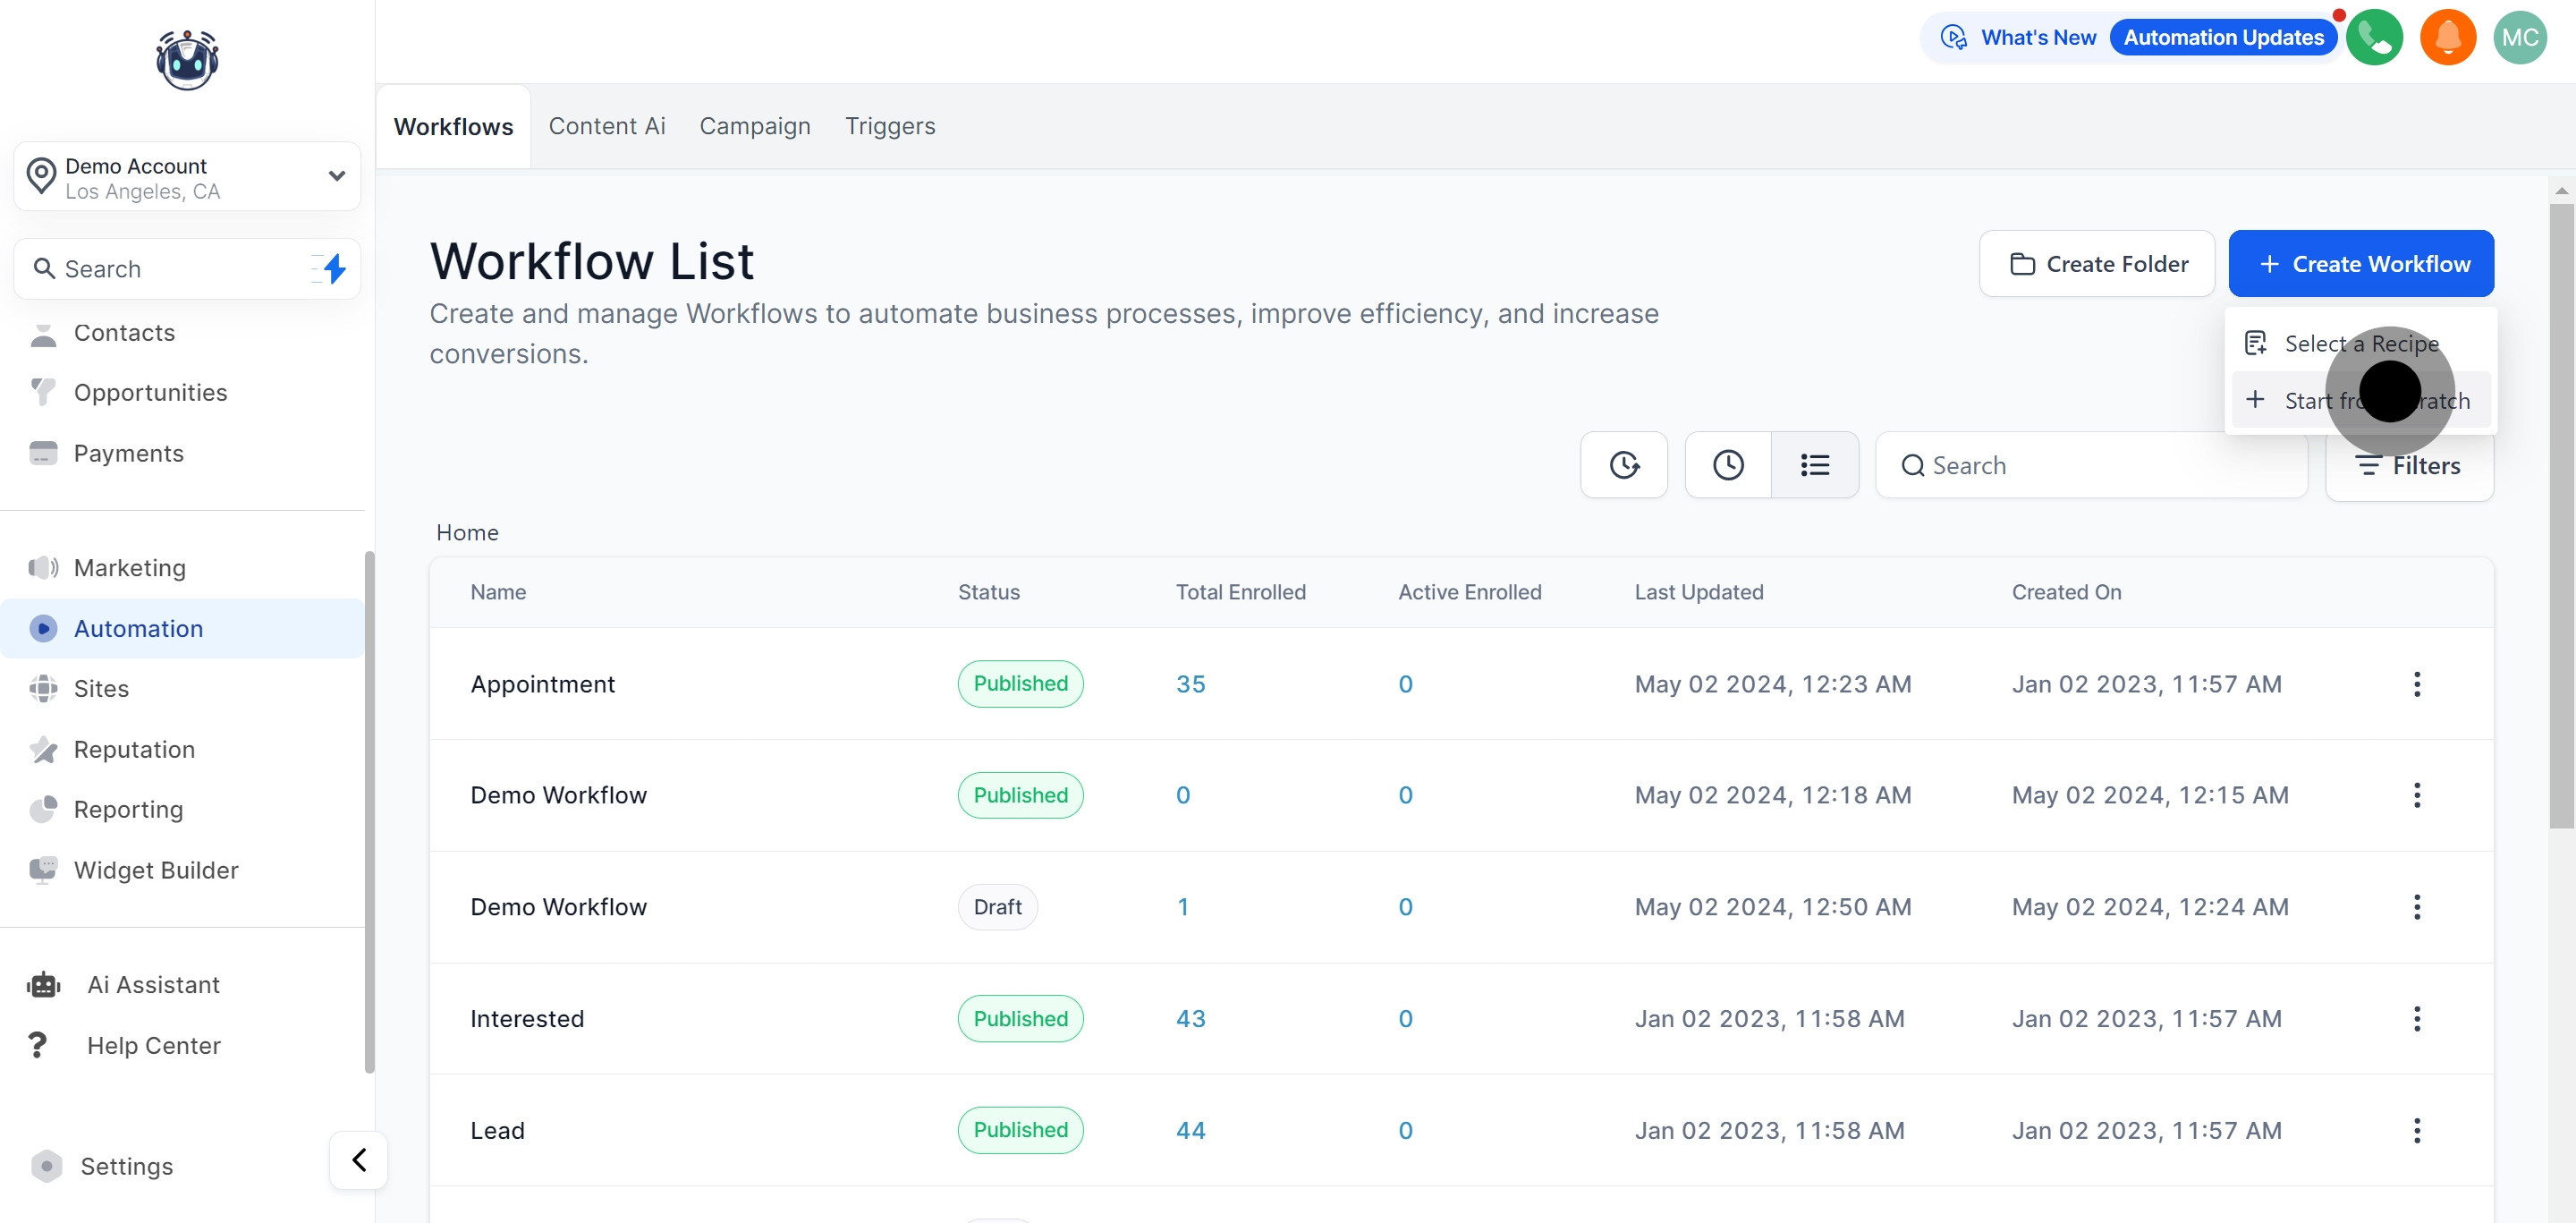Click the Automation Updates badge

tap(2223, 38)
